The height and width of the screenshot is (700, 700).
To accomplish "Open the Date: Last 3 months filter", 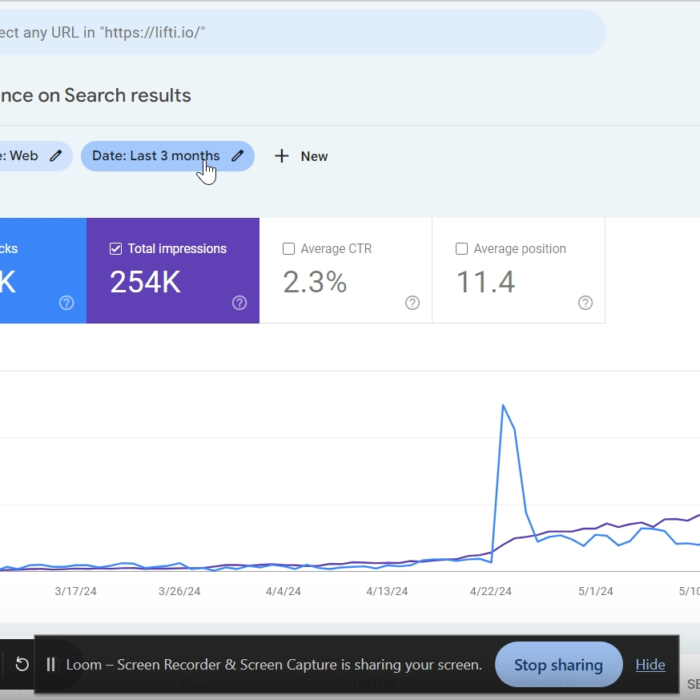I will 155,156.
